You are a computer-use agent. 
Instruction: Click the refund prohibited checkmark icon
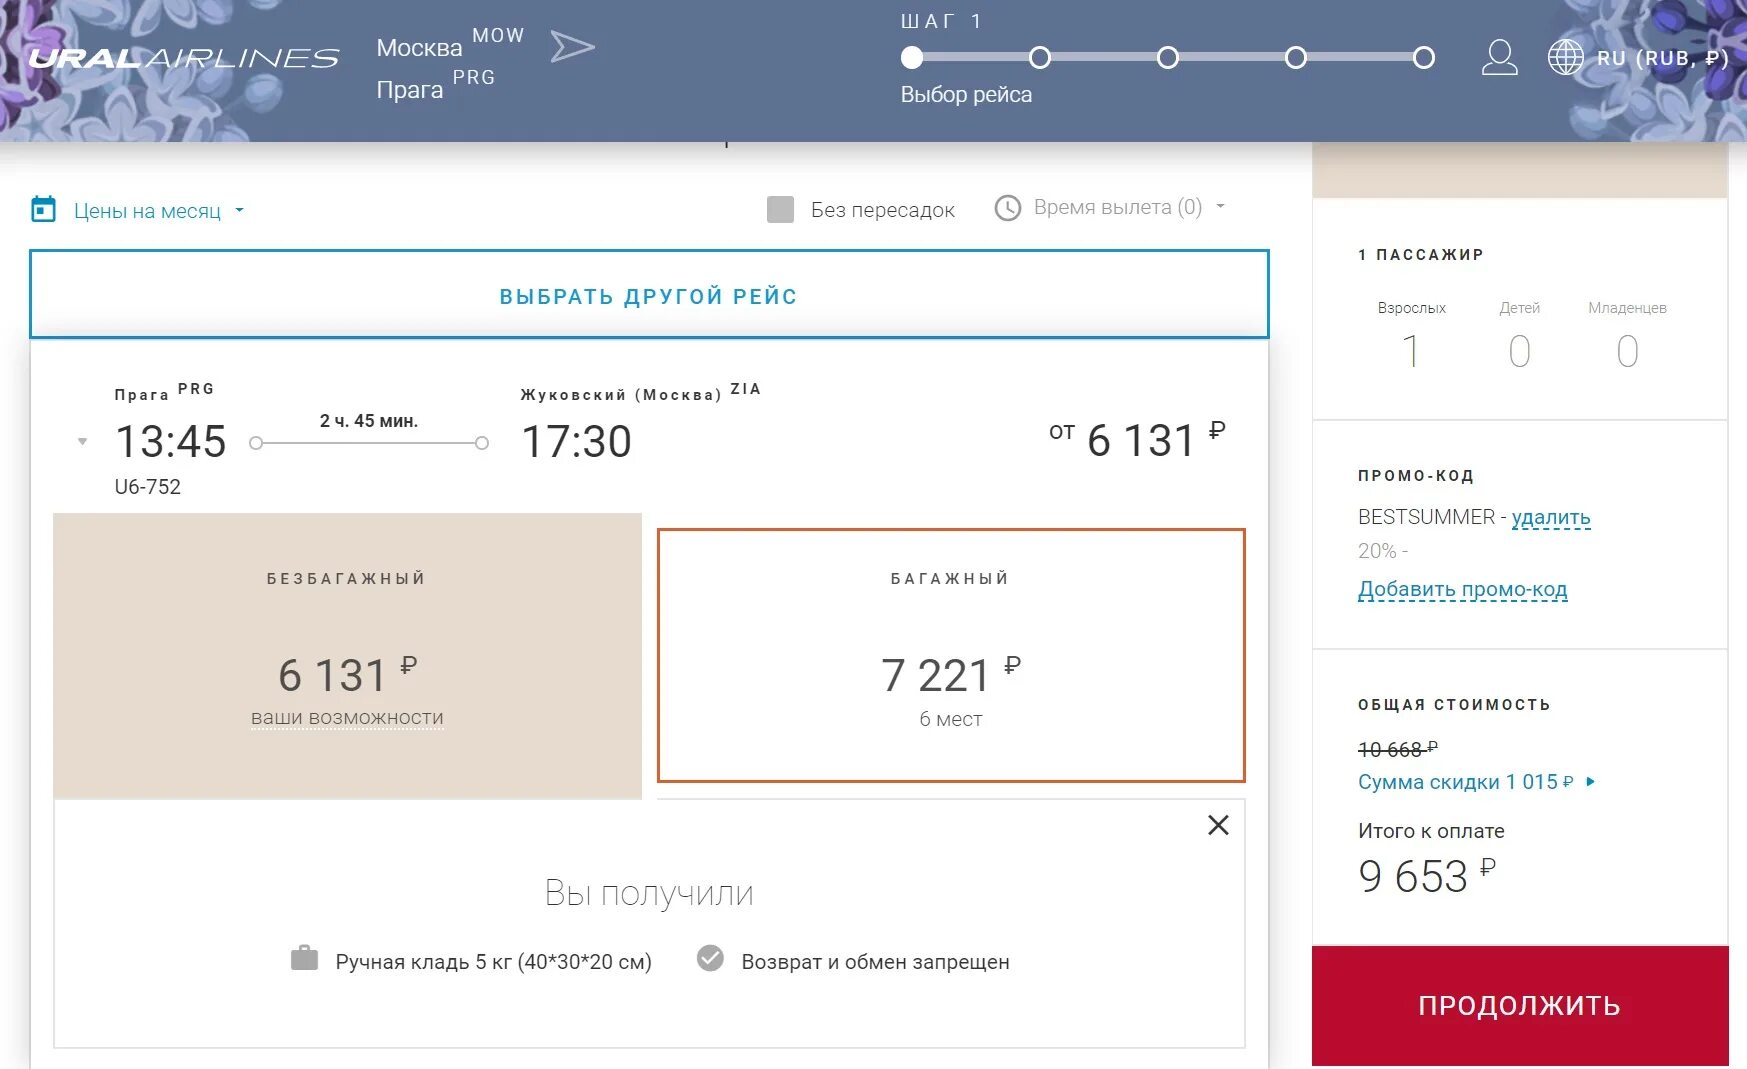(710, 958)
